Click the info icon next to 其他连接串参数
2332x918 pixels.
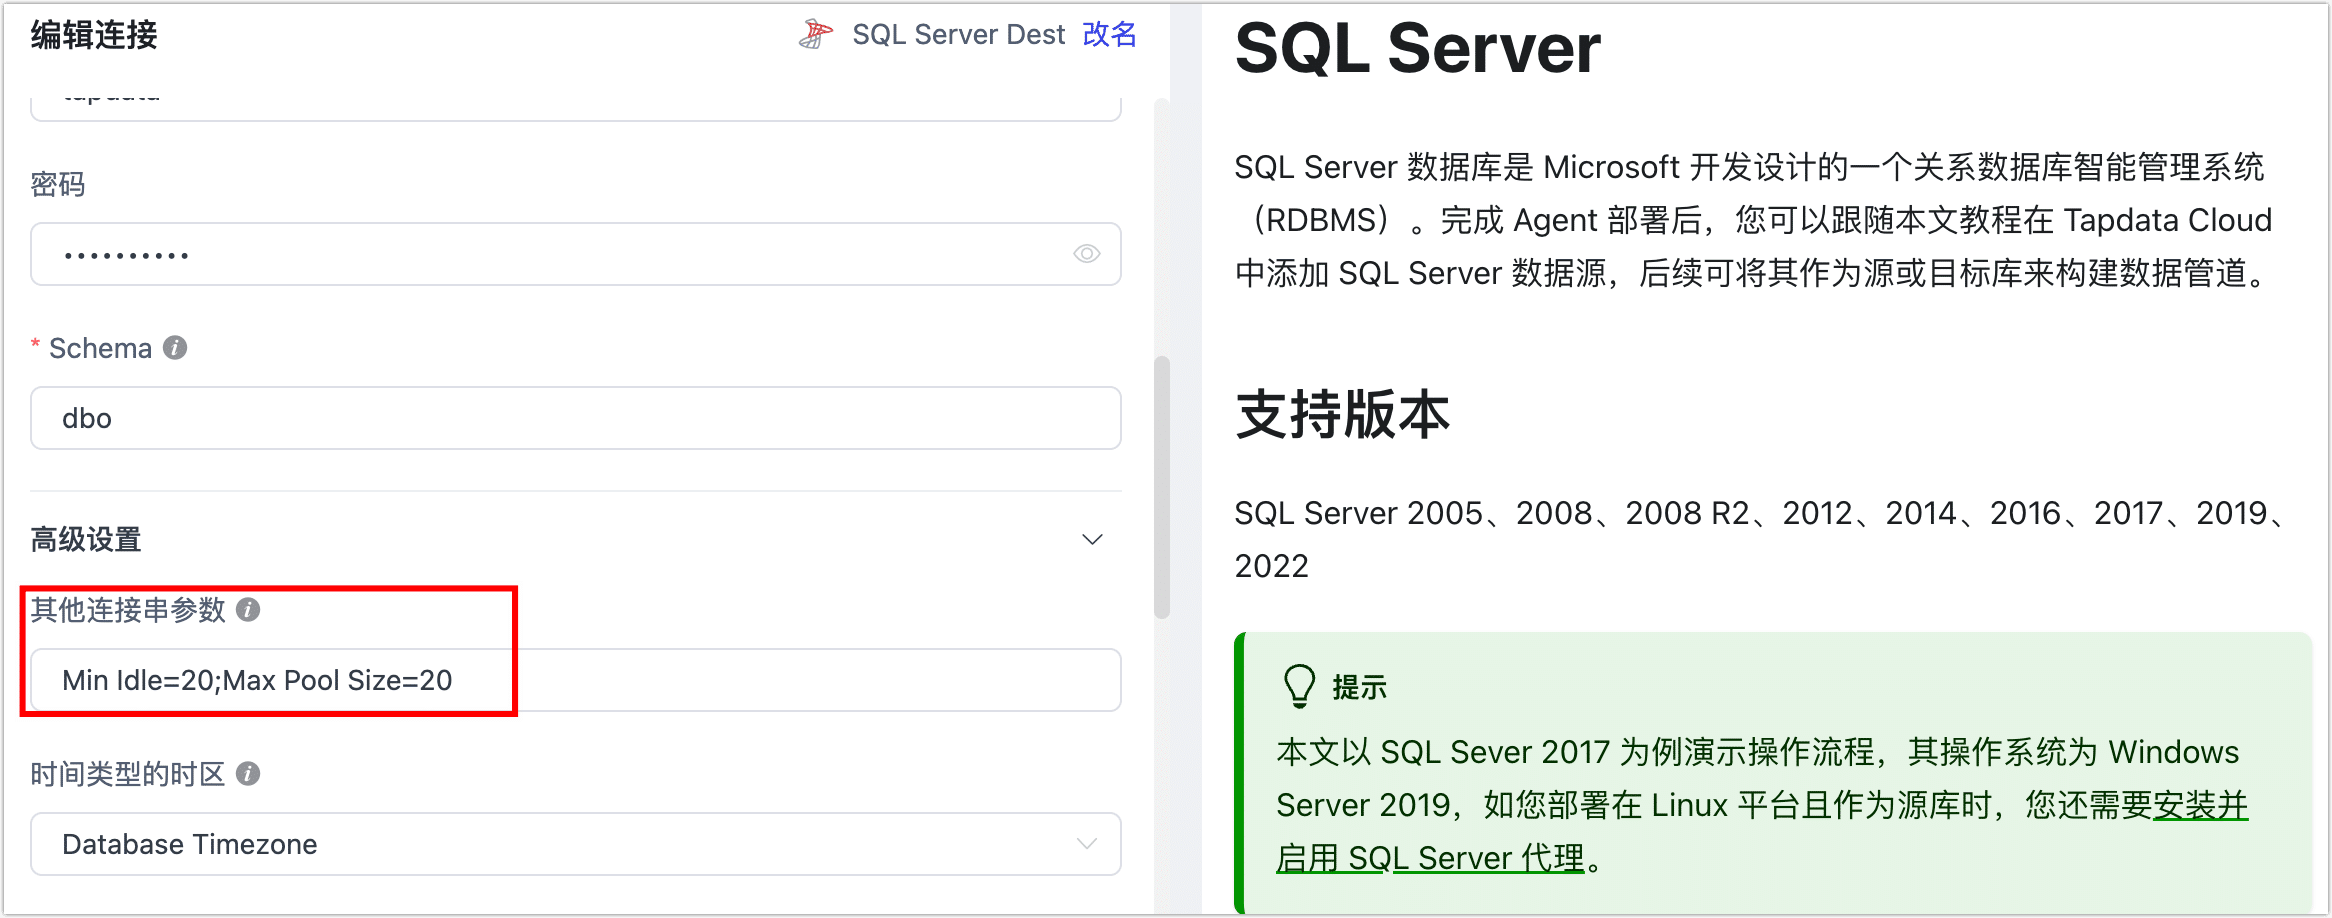pyautogui.click(x=248, y=610)
